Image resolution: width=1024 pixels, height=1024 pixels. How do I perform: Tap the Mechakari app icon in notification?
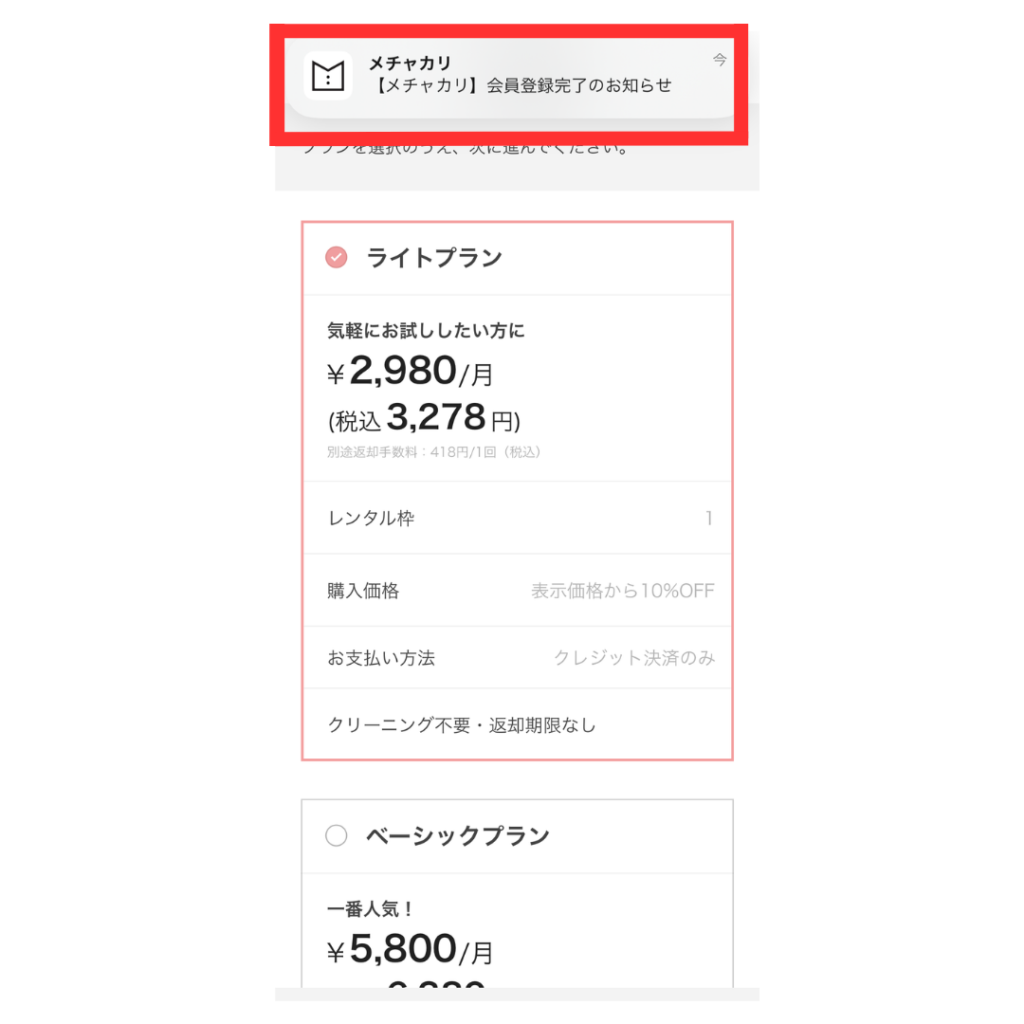pos(328,76)
